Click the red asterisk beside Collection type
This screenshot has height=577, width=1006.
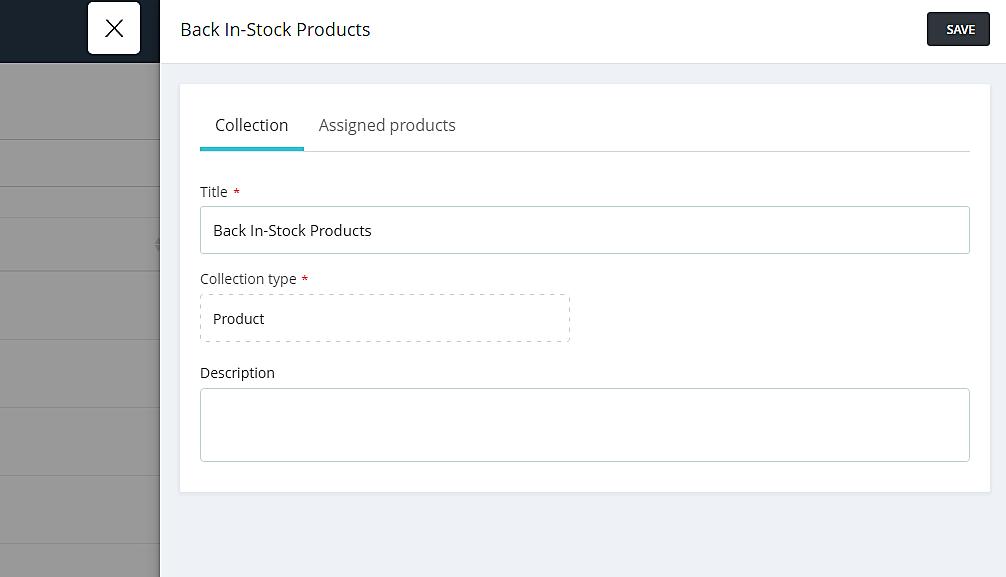[305, 280]
